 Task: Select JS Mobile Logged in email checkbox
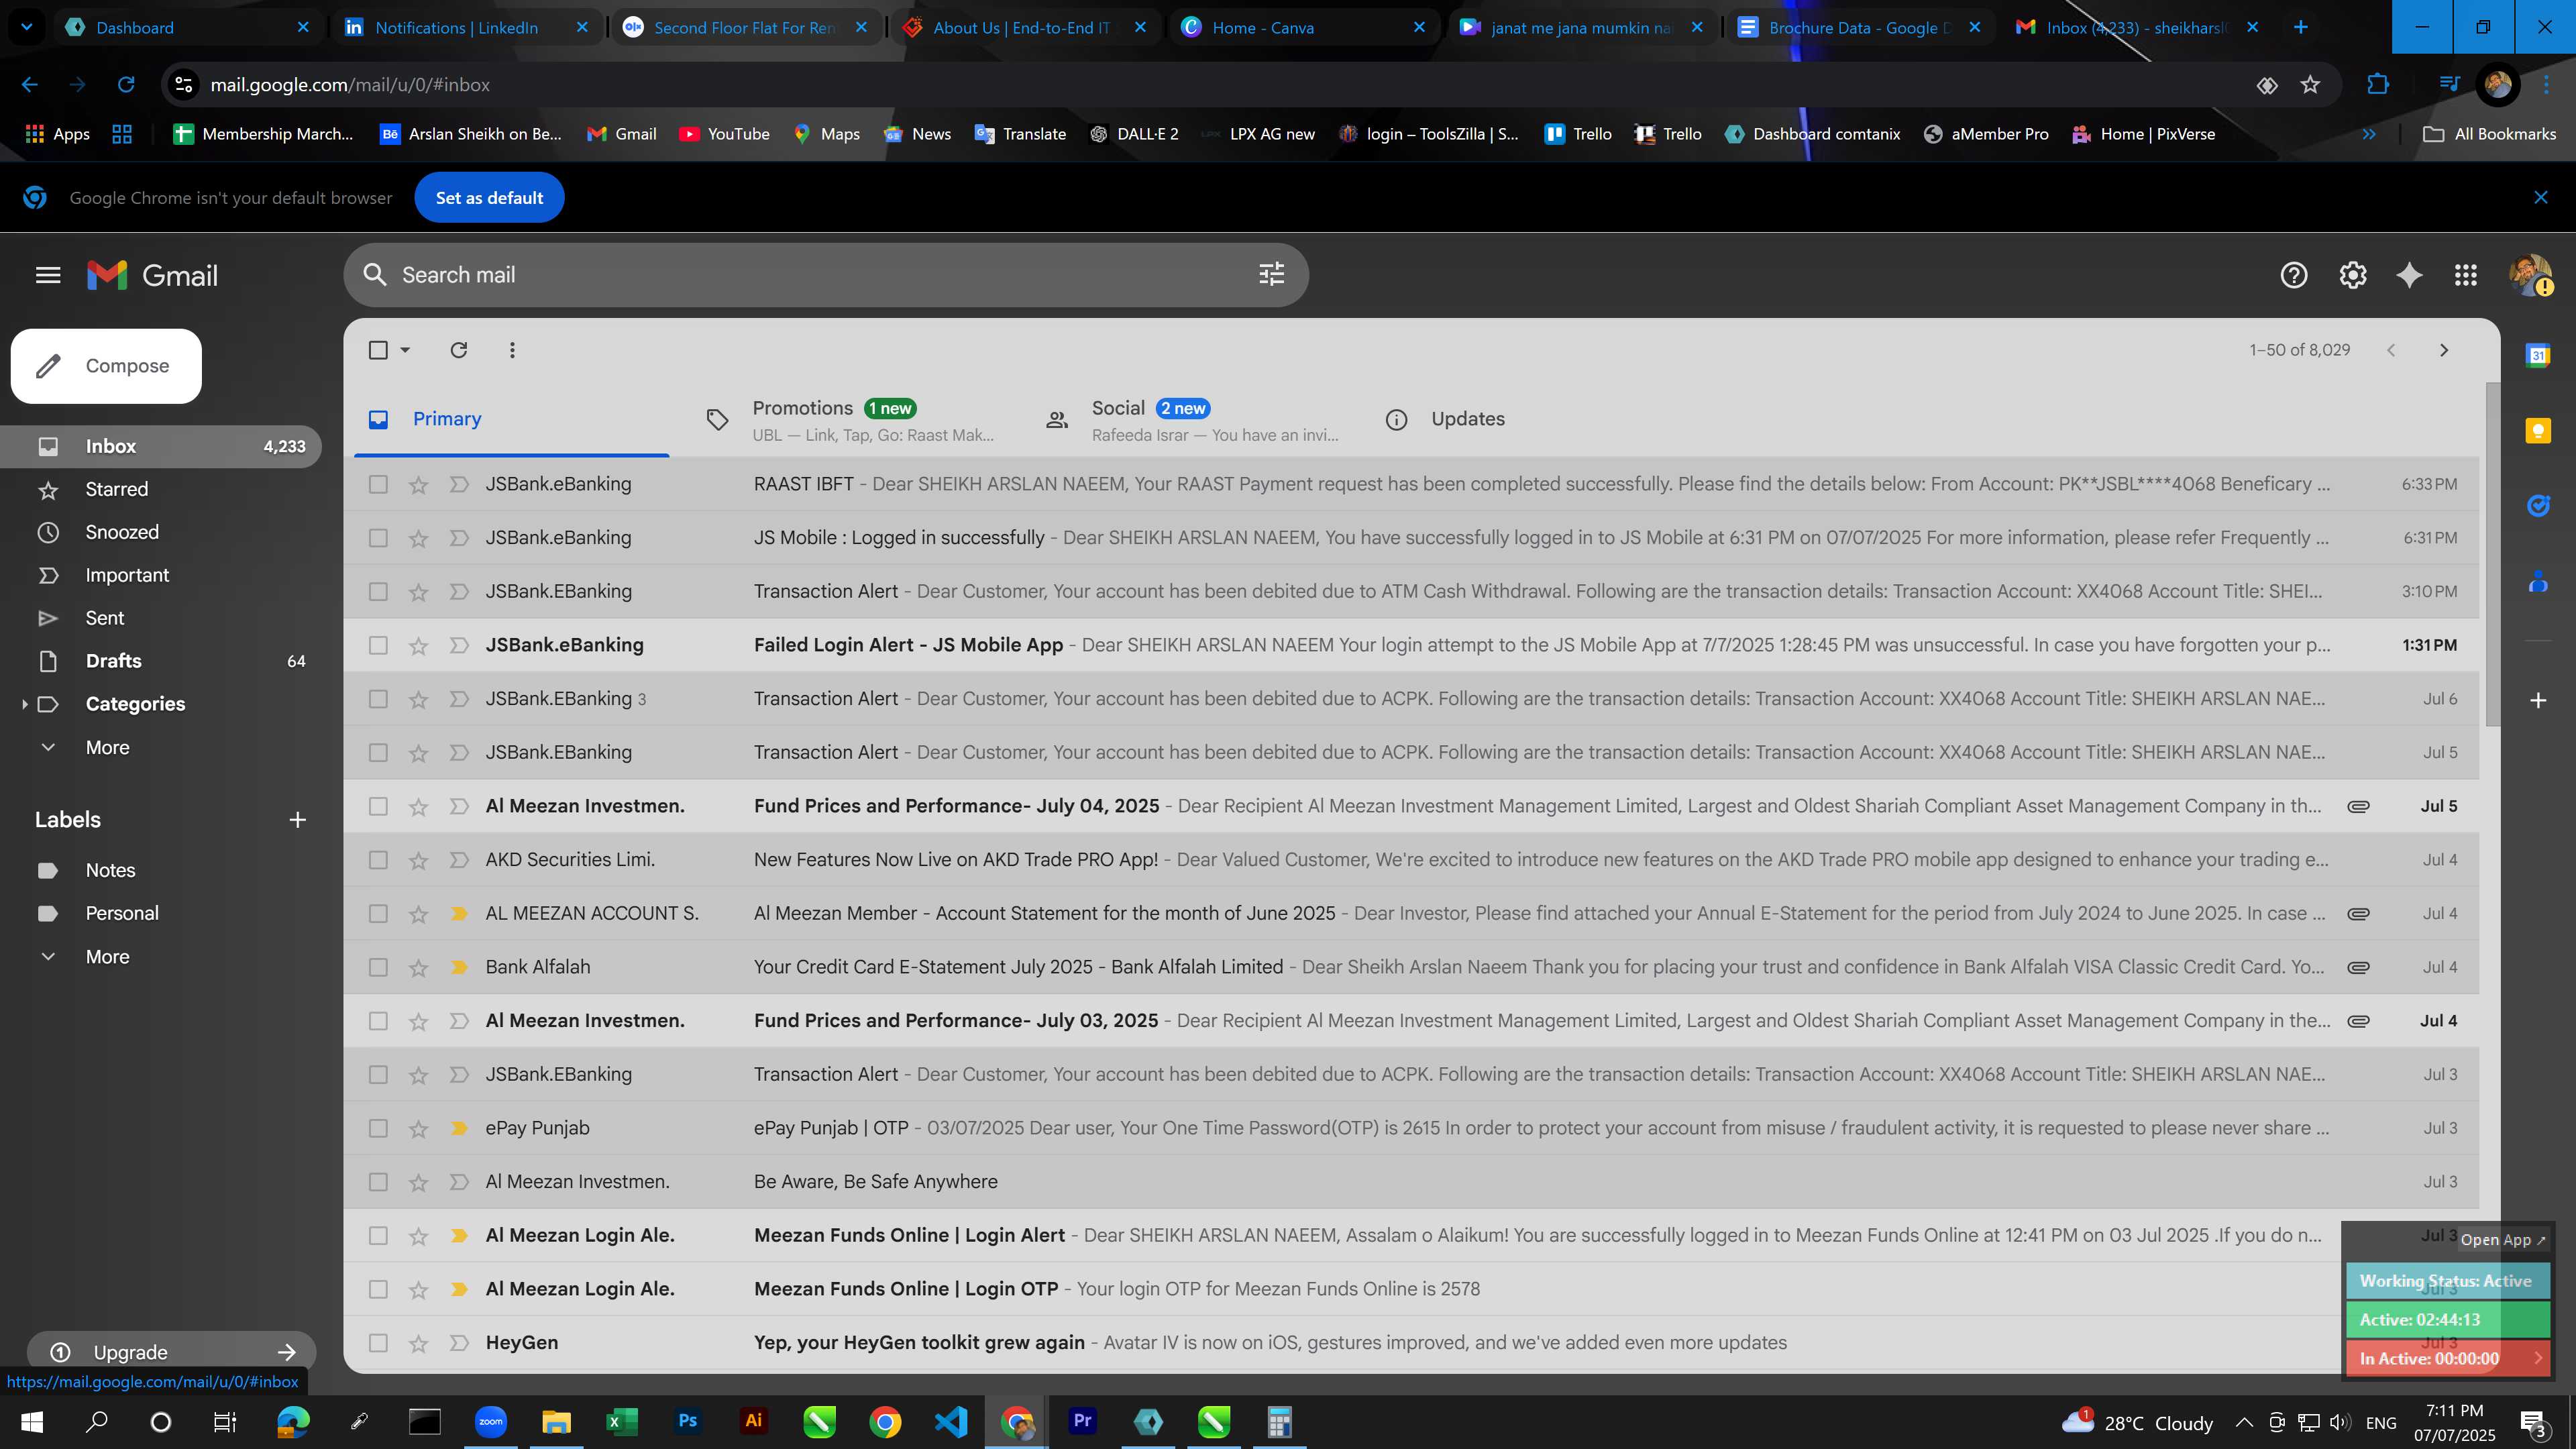(x=378, y=538)
